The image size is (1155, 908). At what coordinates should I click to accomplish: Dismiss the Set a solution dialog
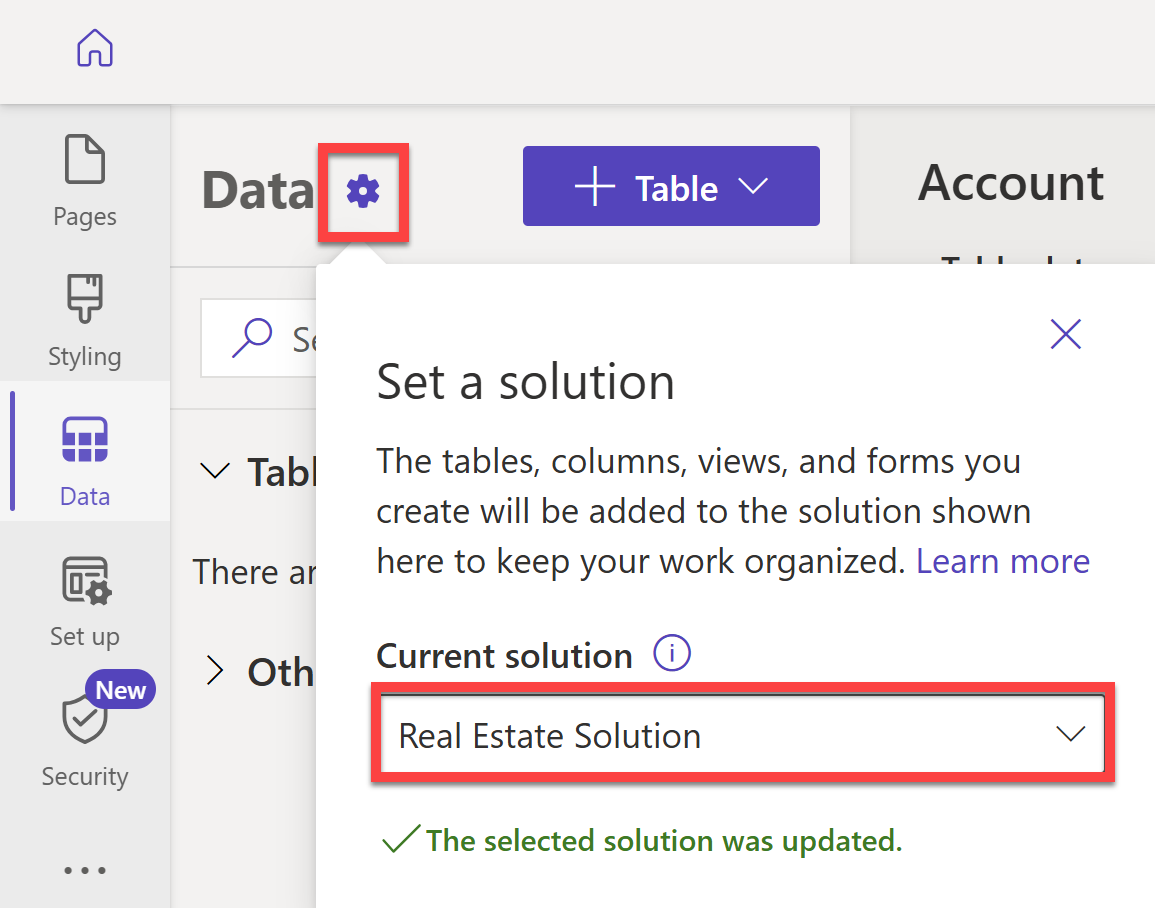1065,334
